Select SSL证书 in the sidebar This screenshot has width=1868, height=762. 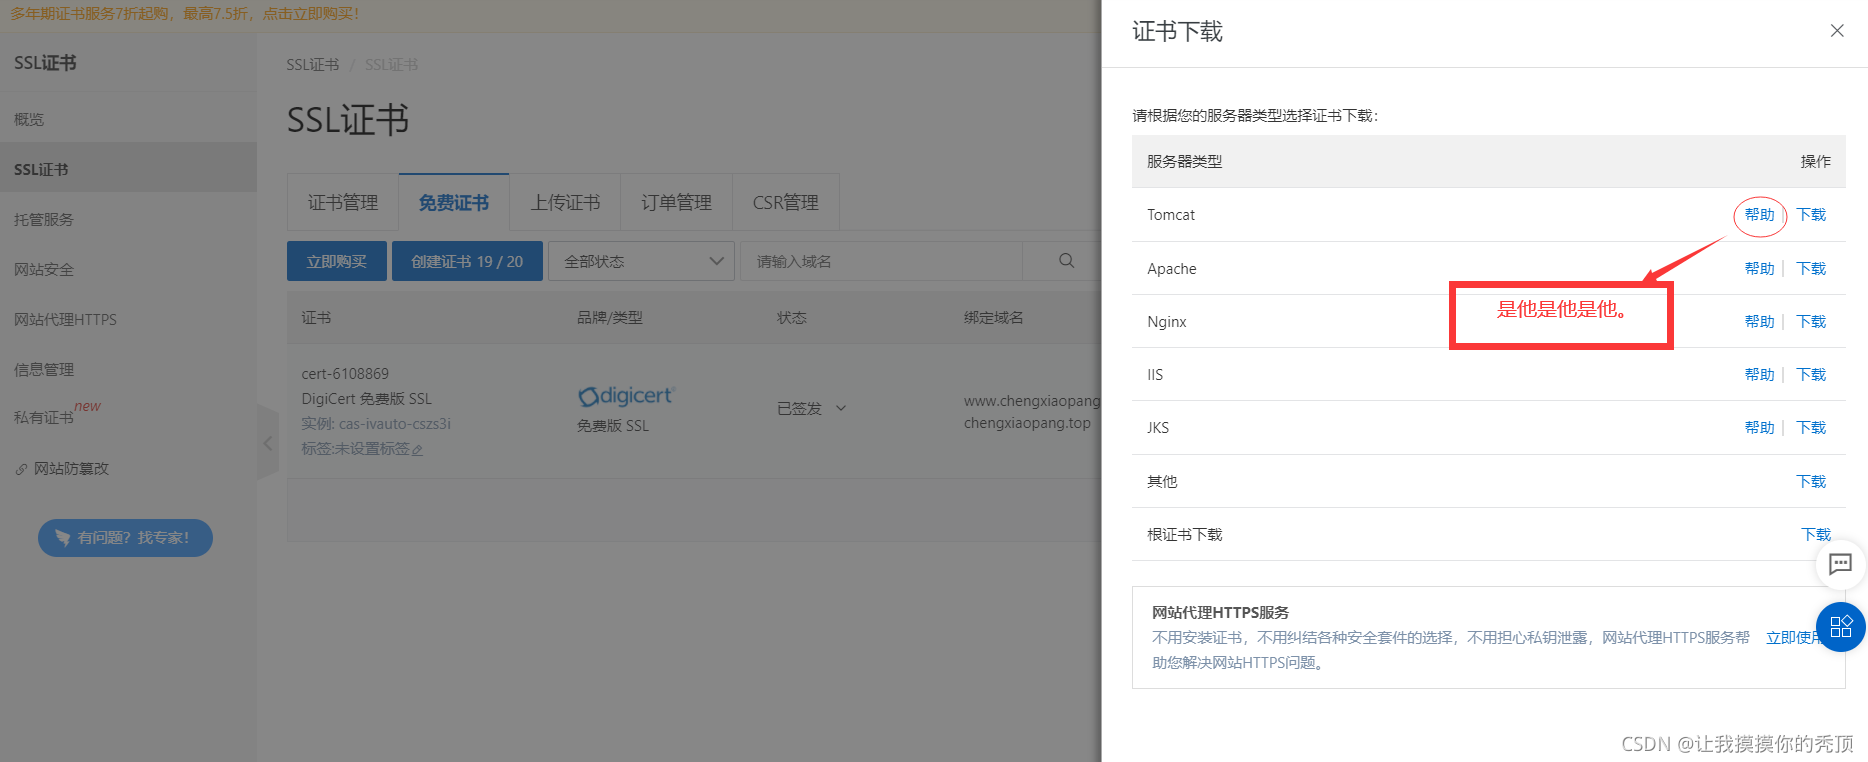click(128, 169)
